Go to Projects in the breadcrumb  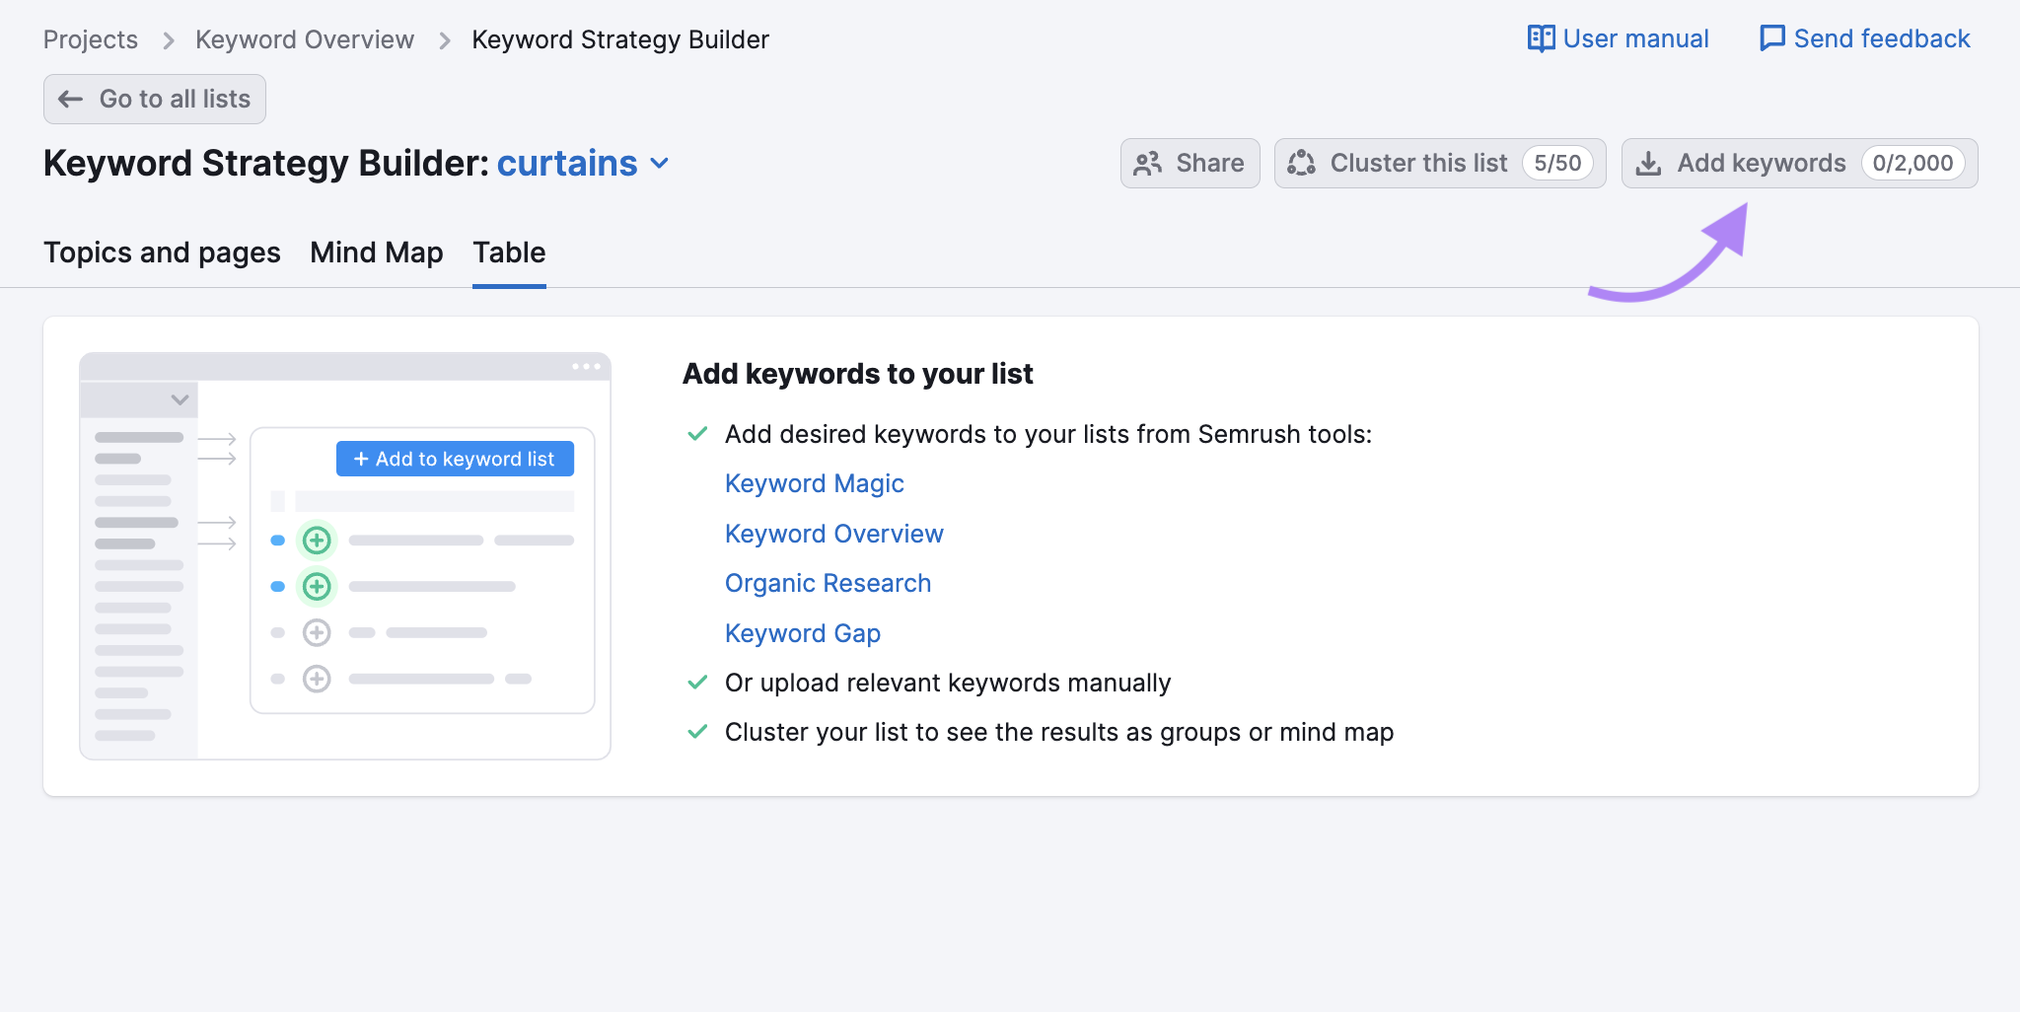[90, 40]
